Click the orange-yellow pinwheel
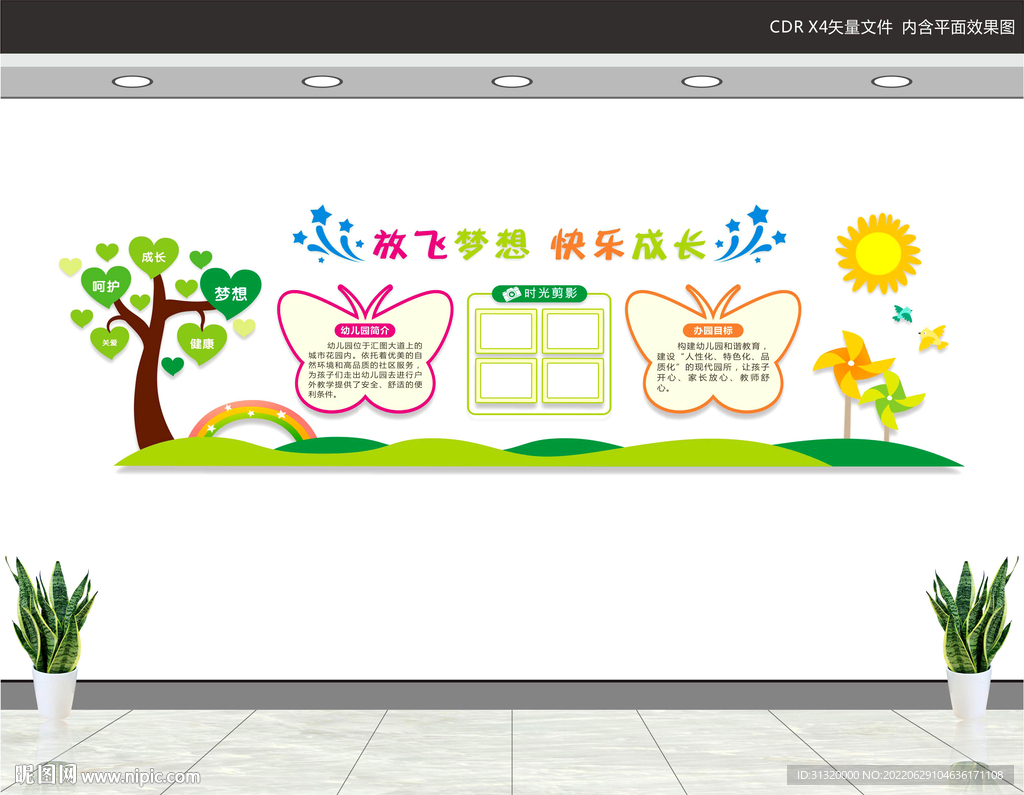This screenshot has width=1024, height=795. 852,365
